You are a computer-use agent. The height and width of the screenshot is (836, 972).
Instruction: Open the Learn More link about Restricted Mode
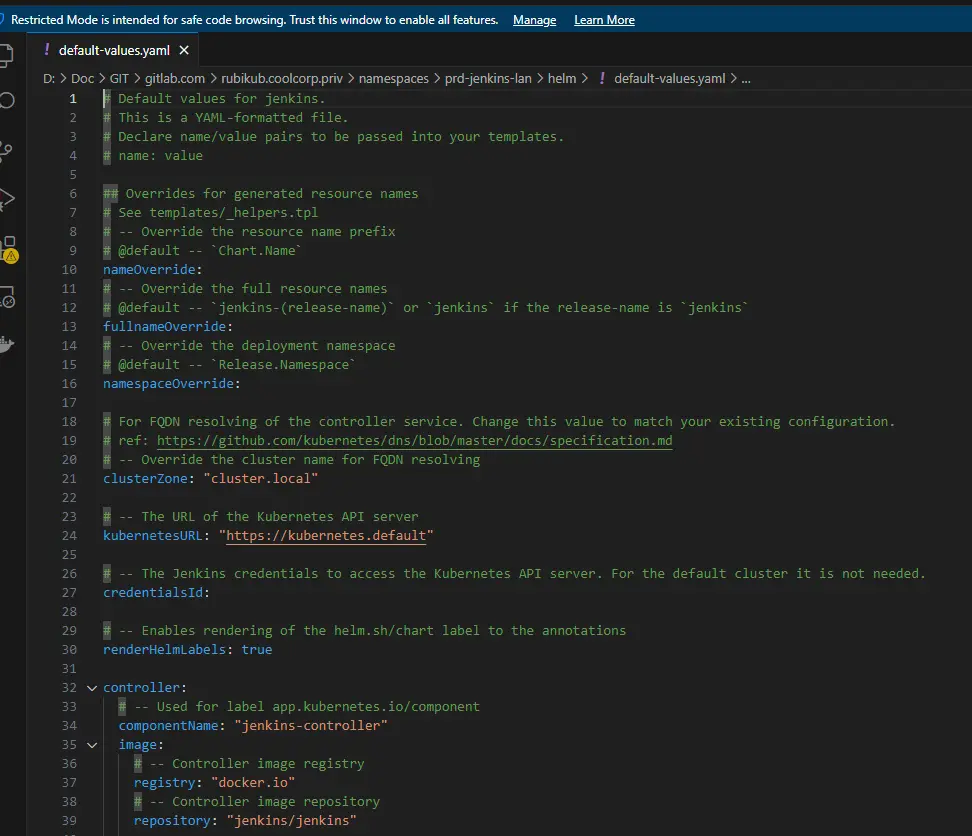604,20
